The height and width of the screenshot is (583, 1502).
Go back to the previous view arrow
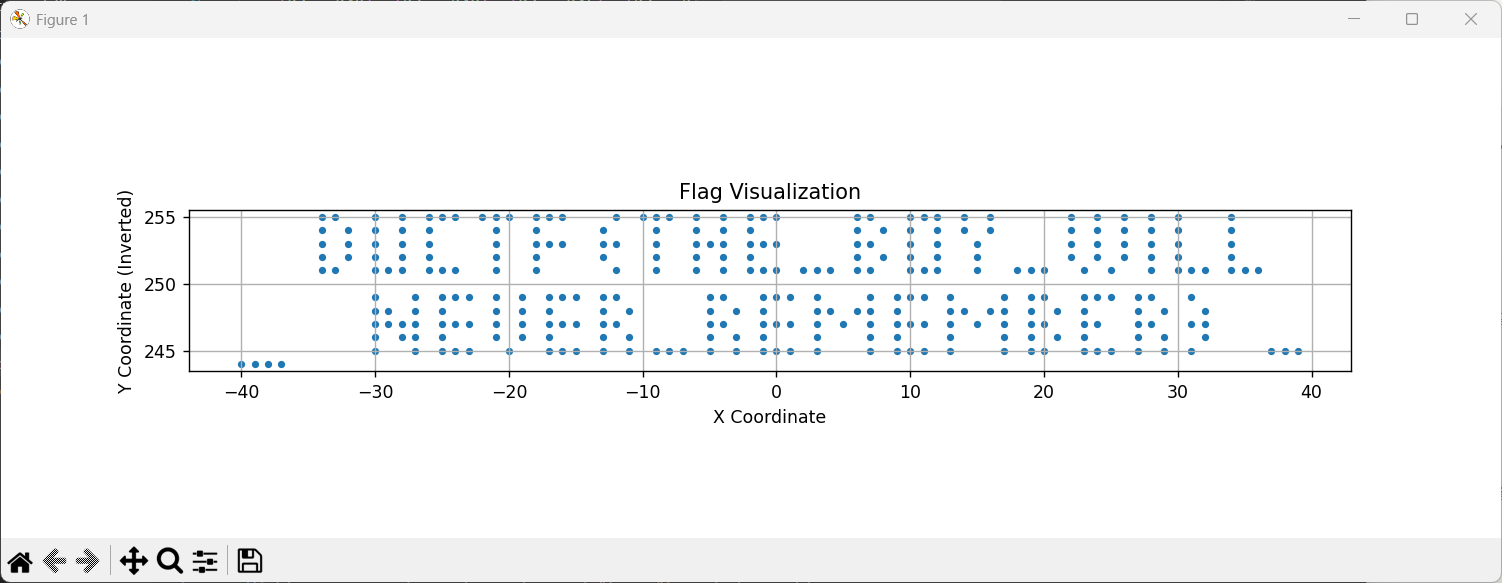tap(56, 561)
